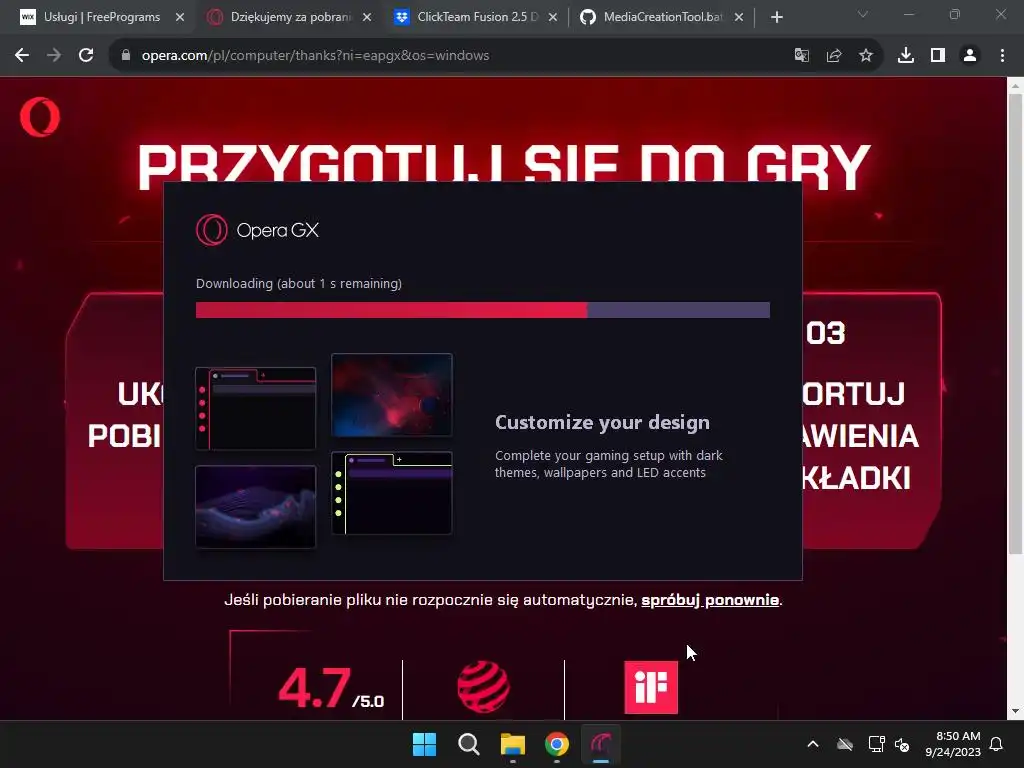The height and width of the screenshot is (768, 1024).
Task: Click the iF design award badge
Action: pyautogui.click(x=651, y=688)
